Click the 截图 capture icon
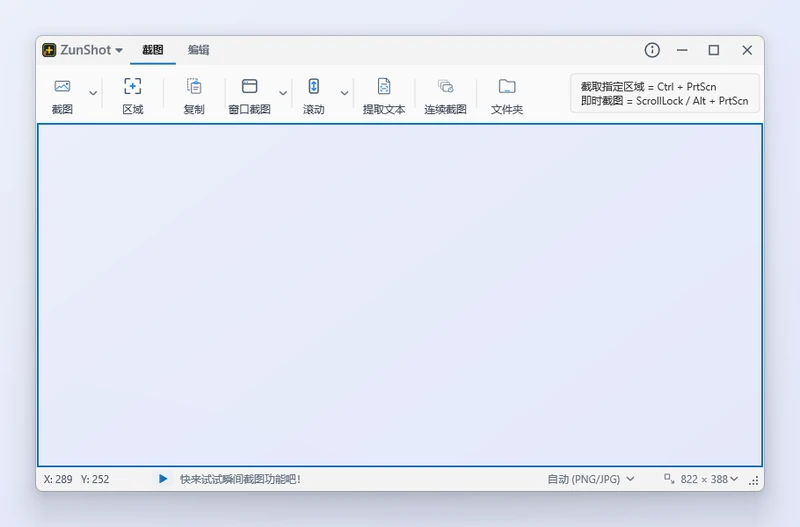Image resolution: width=800 pixels, height=527 pixels. (62, 87)
